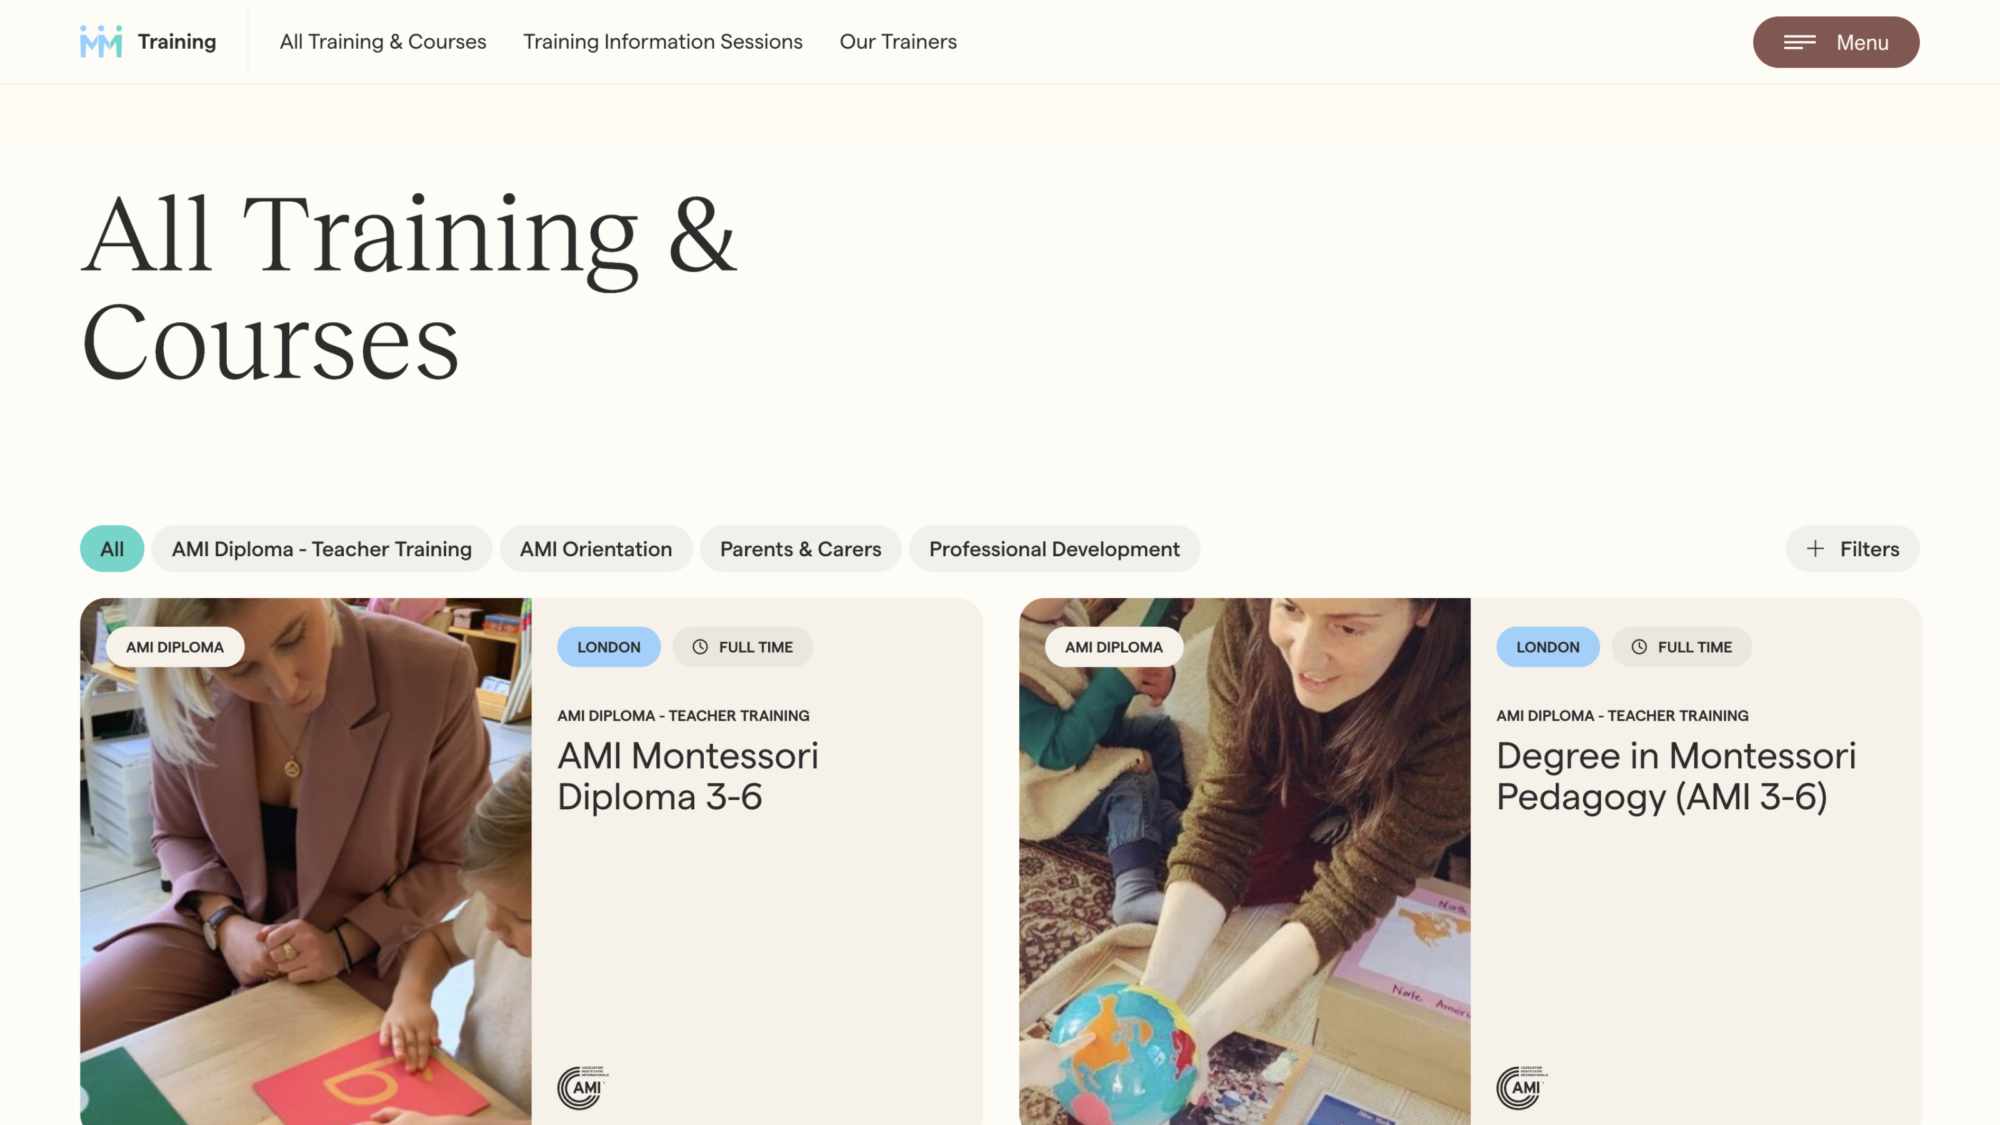Viewport: 2000px width, 1125px height.
Task: Filter by AMI Diploma - Teacher Training
Action: [322, 549]
